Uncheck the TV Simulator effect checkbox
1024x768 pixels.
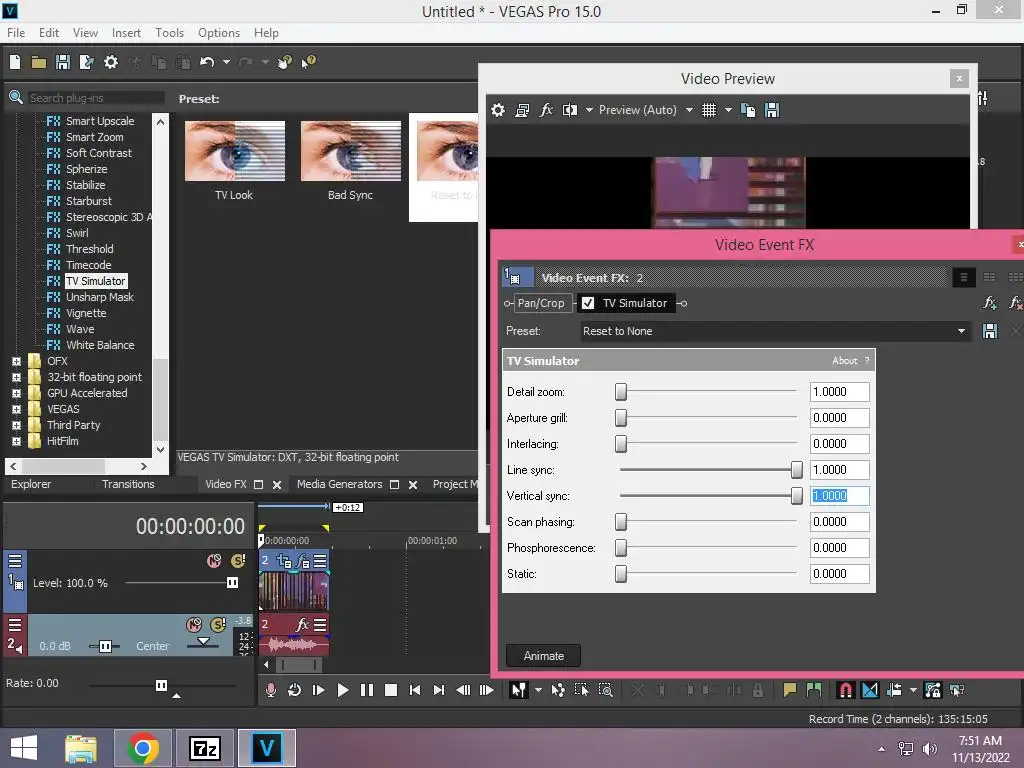click(588, 303)
